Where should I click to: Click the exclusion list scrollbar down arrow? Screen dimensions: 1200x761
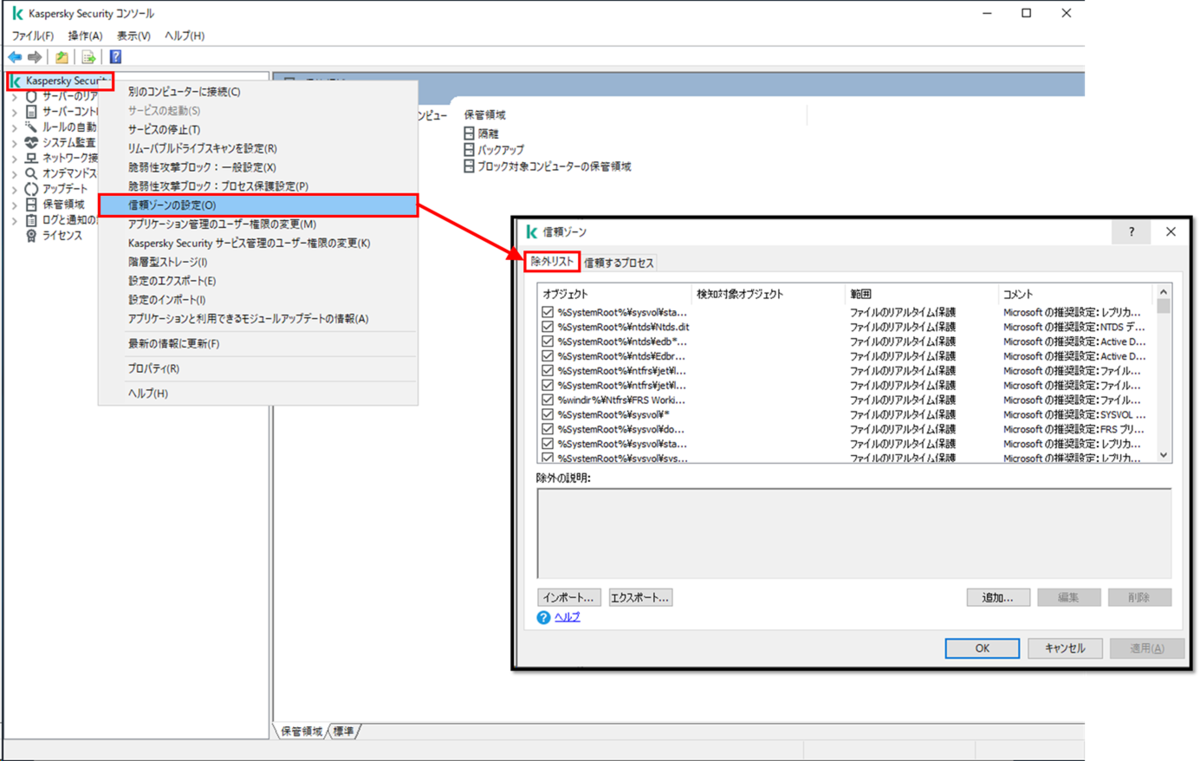(1163, 454)
